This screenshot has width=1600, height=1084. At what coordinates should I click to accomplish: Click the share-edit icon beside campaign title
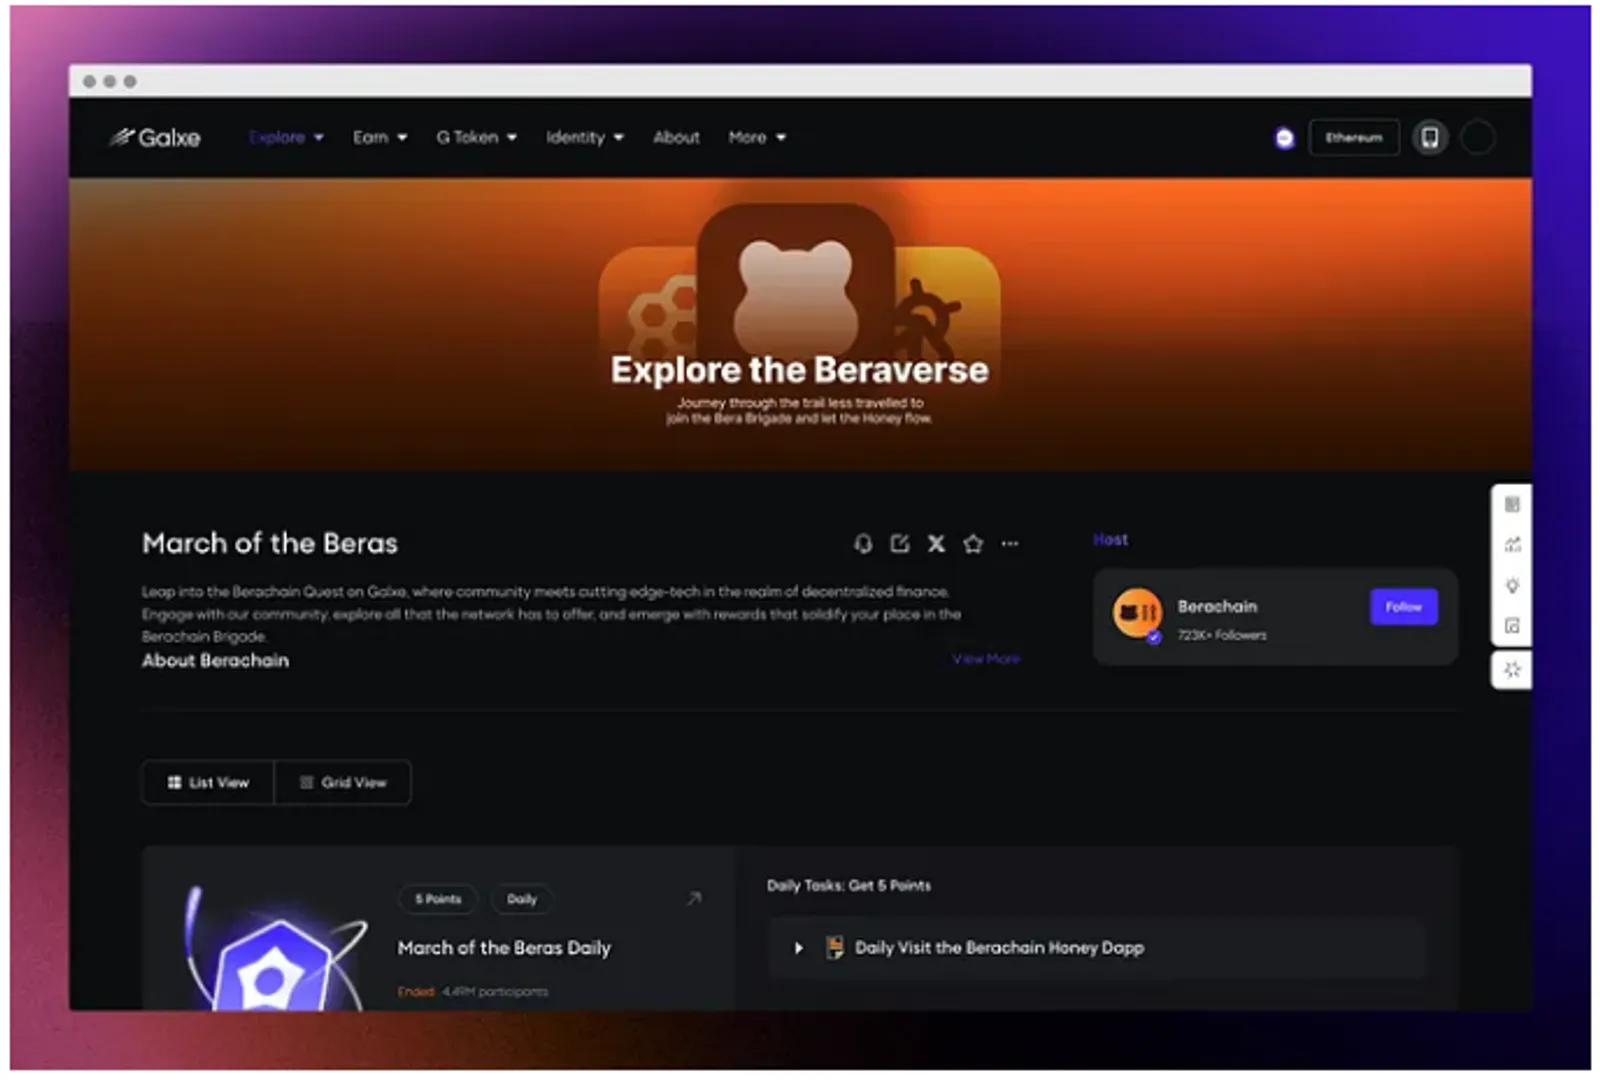click(x=900, y=543)
